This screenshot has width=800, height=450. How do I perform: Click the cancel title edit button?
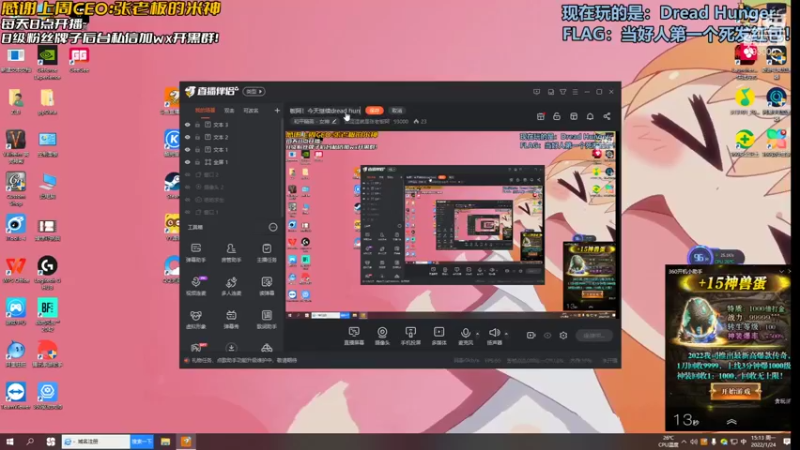coord(397,110)
